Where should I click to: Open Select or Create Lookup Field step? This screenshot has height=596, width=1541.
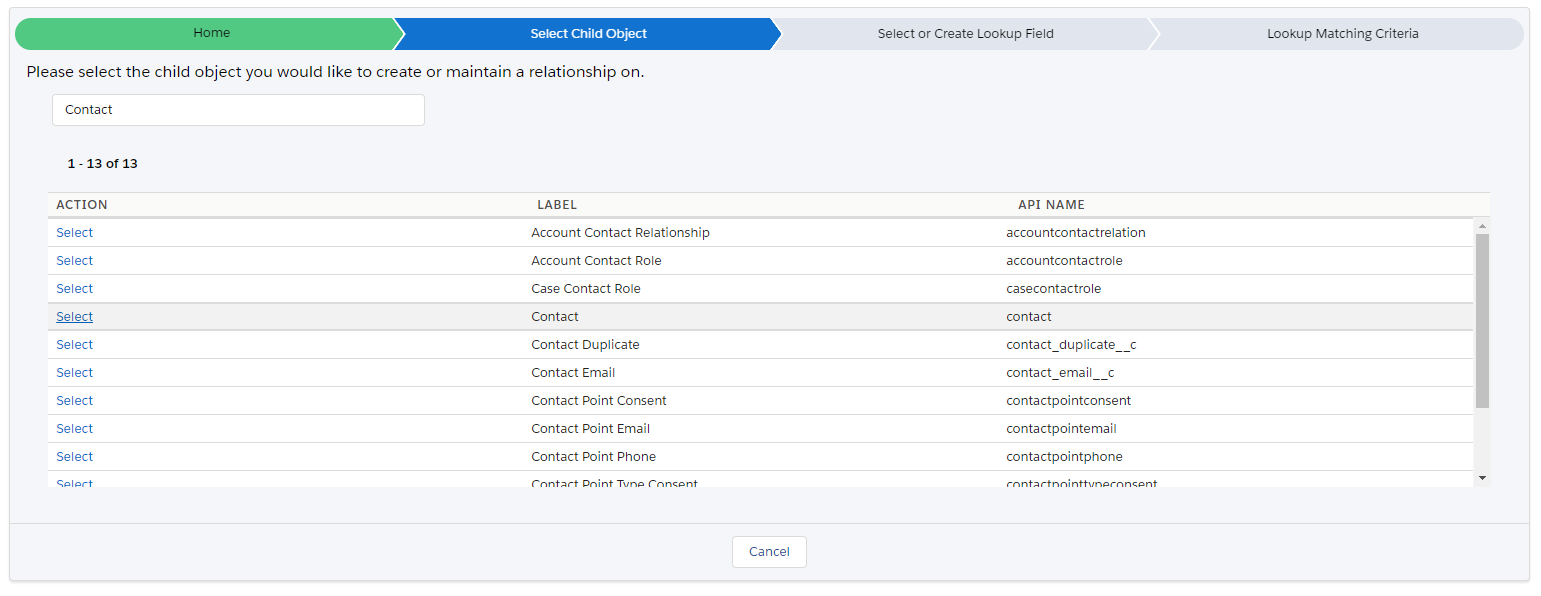click(965, 33)
